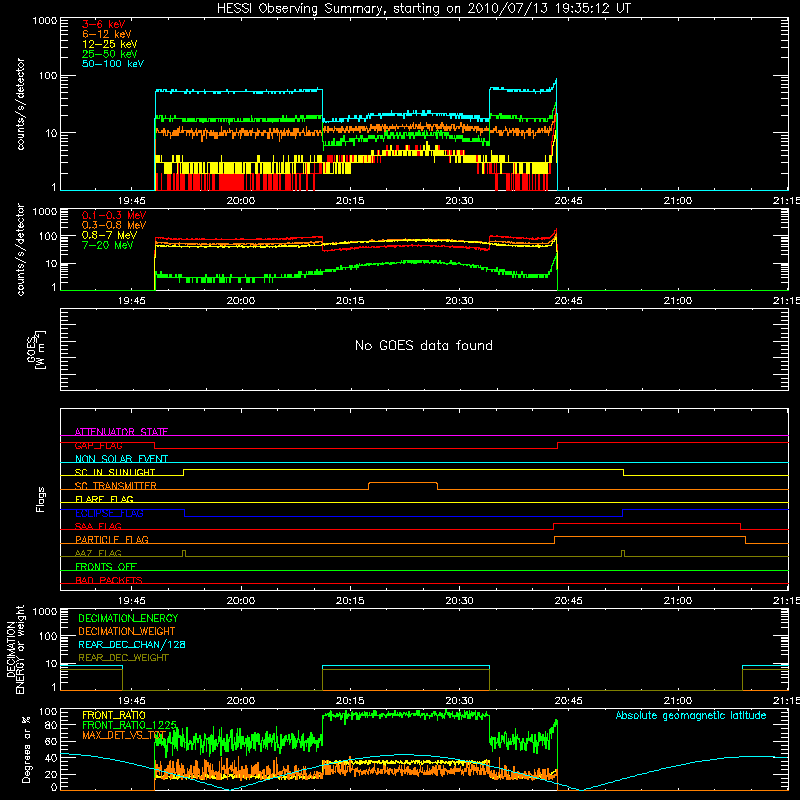Select the 'DECIMATION ENERGY or weight' axis label
Viewport: 800px width, 800px height.
coord(15,649)
